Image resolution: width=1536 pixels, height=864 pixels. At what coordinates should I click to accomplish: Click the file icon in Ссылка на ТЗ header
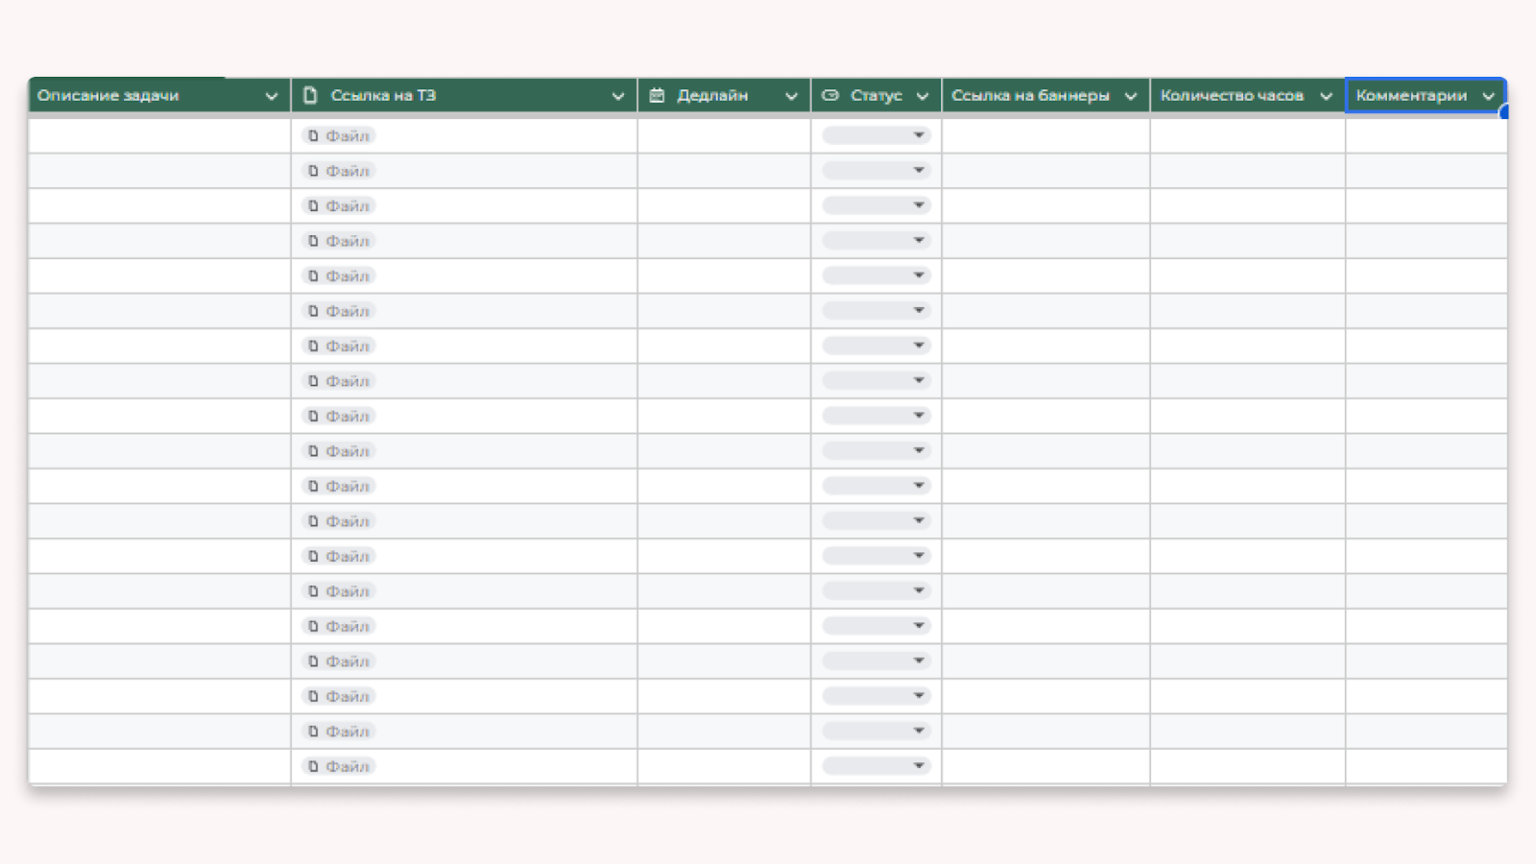[310, 95]
